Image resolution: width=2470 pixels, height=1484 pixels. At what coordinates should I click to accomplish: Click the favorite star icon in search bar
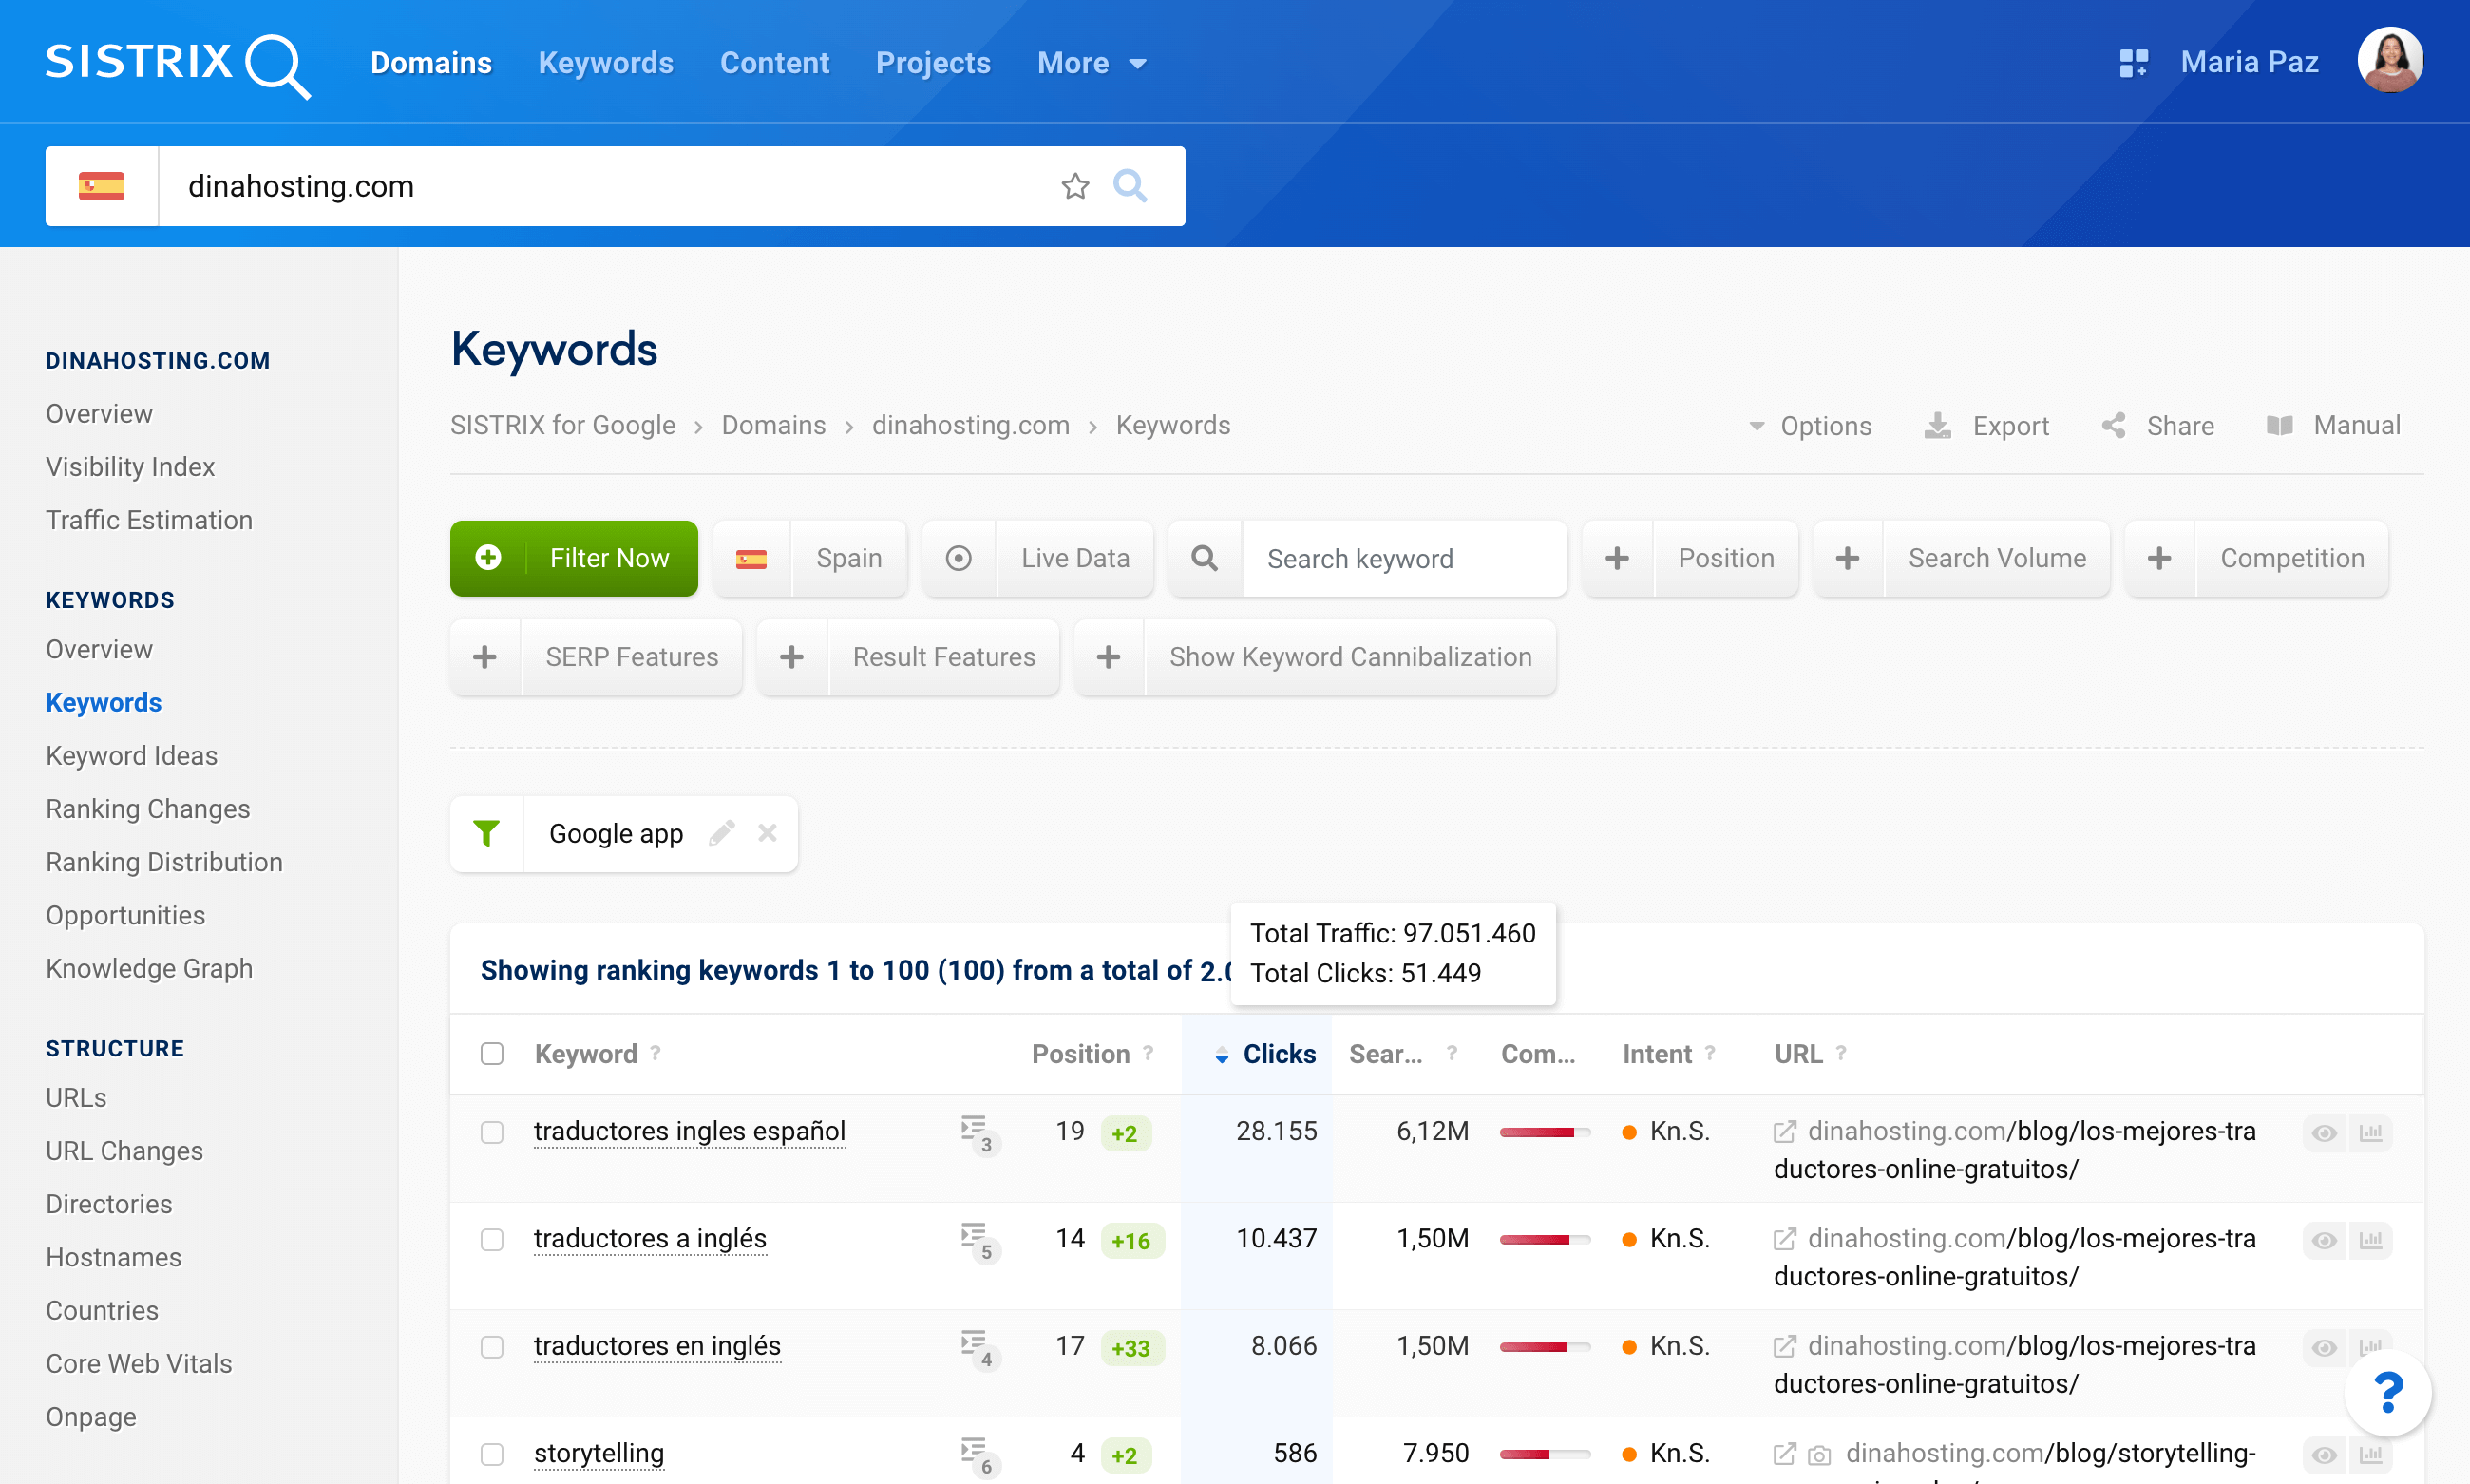click(1075, 186)
